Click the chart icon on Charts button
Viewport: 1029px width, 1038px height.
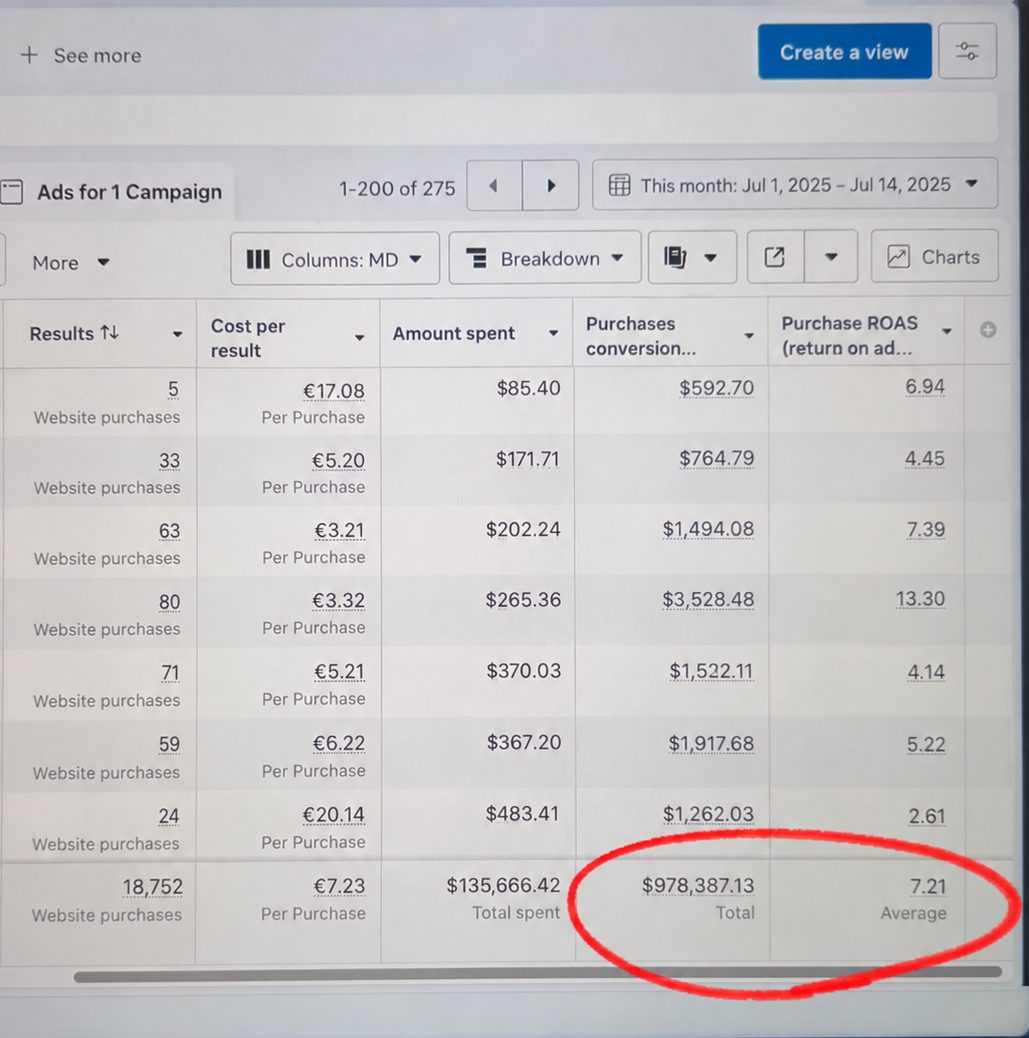click(898, 256)
